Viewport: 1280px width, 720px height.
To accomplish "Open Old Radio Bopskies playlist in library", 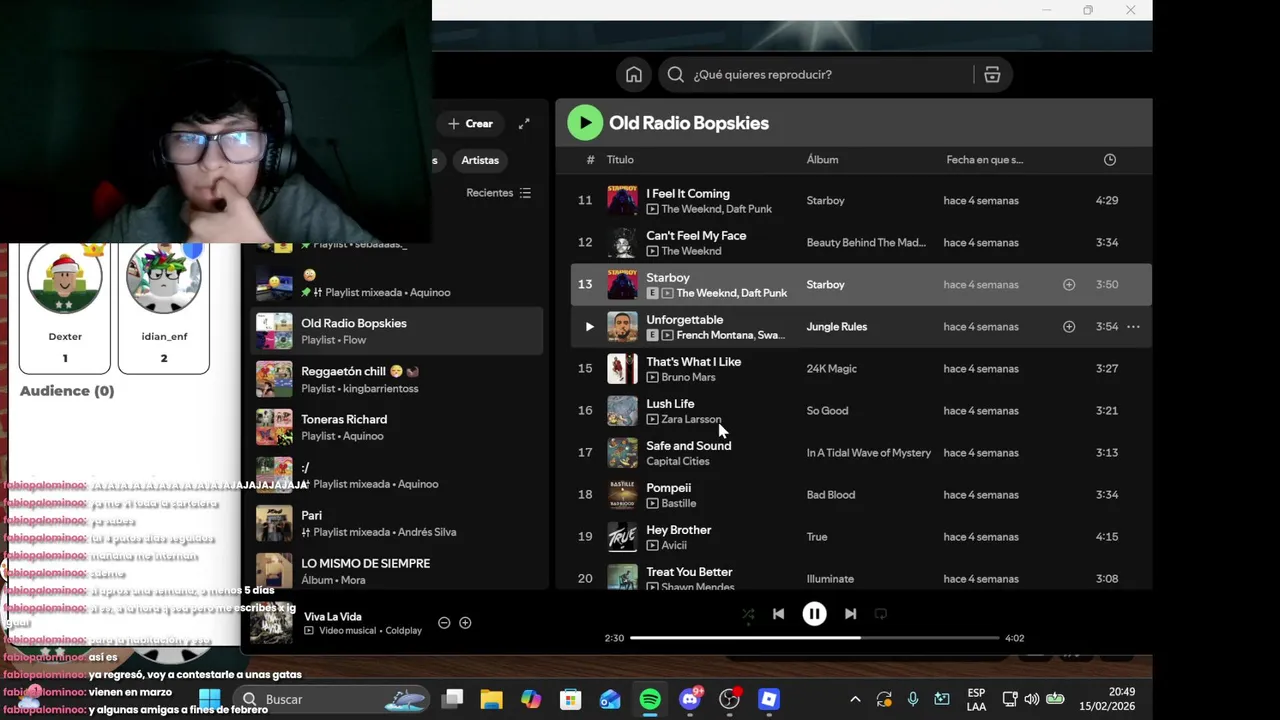I will [397, 331].
